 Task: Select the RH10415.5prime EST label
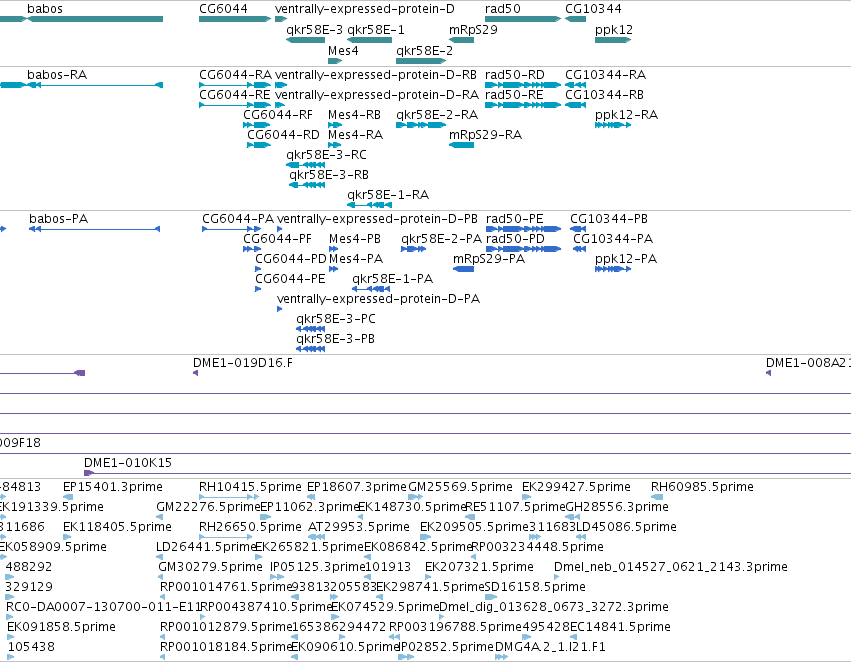tap(250, 487)
